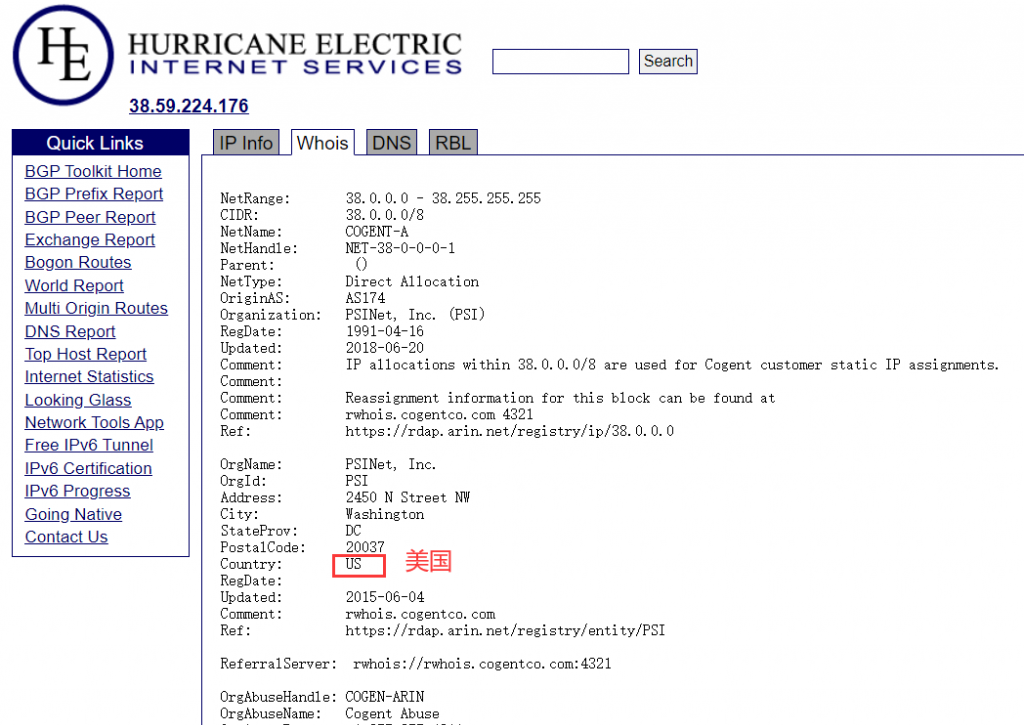This screenshot has height=725, width=1024.
Task: Open BGP Prefix Report link
Action: tap(93, 194)
